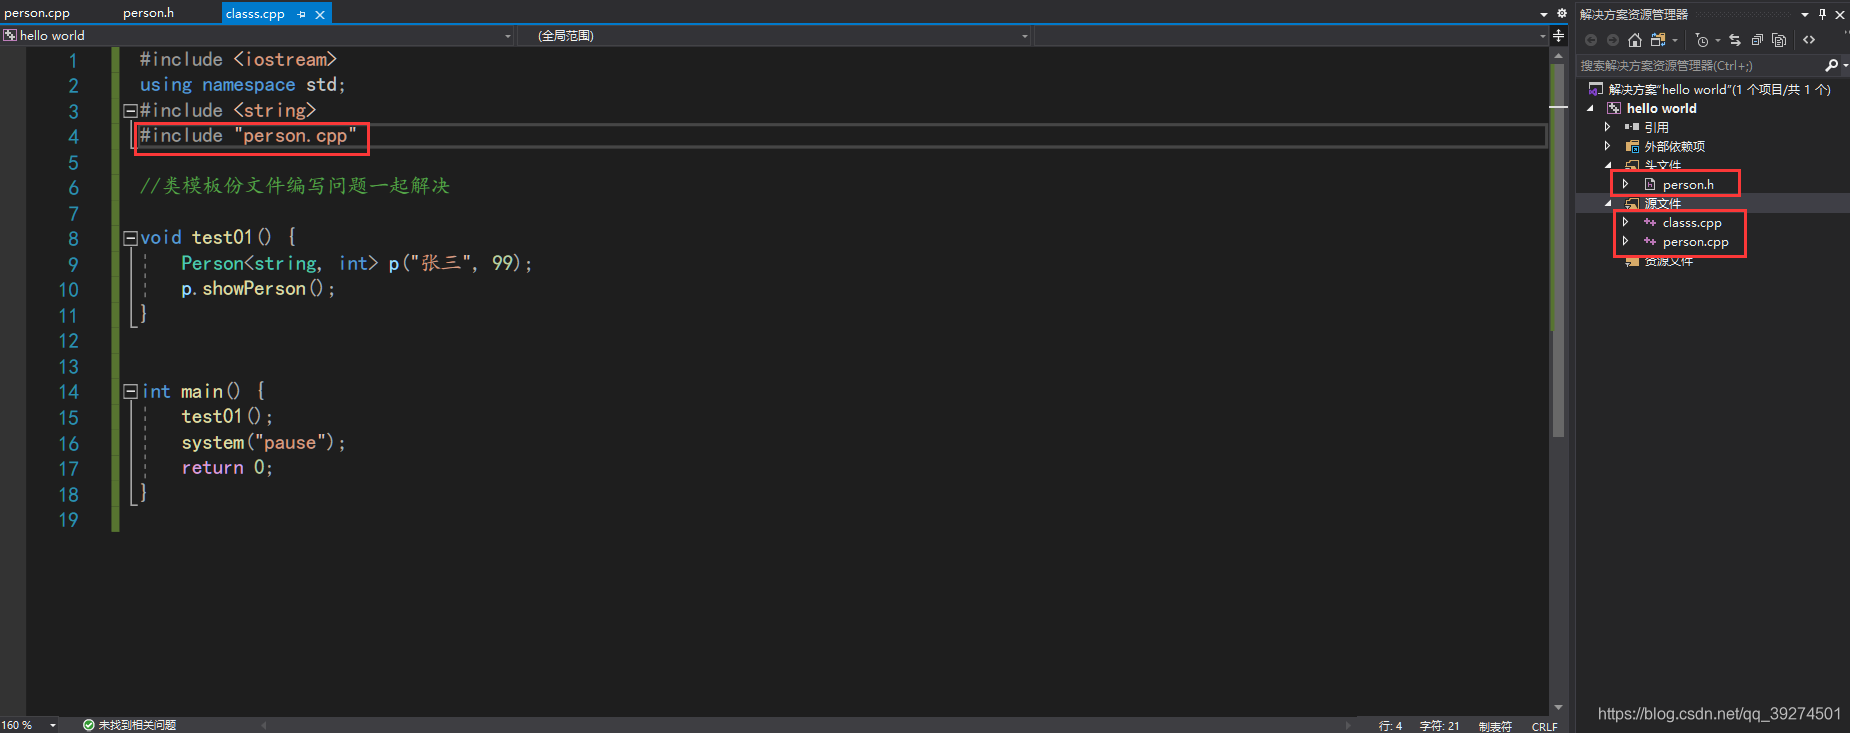Expand the classs.cpp tree node

(x=1626, y=222)
